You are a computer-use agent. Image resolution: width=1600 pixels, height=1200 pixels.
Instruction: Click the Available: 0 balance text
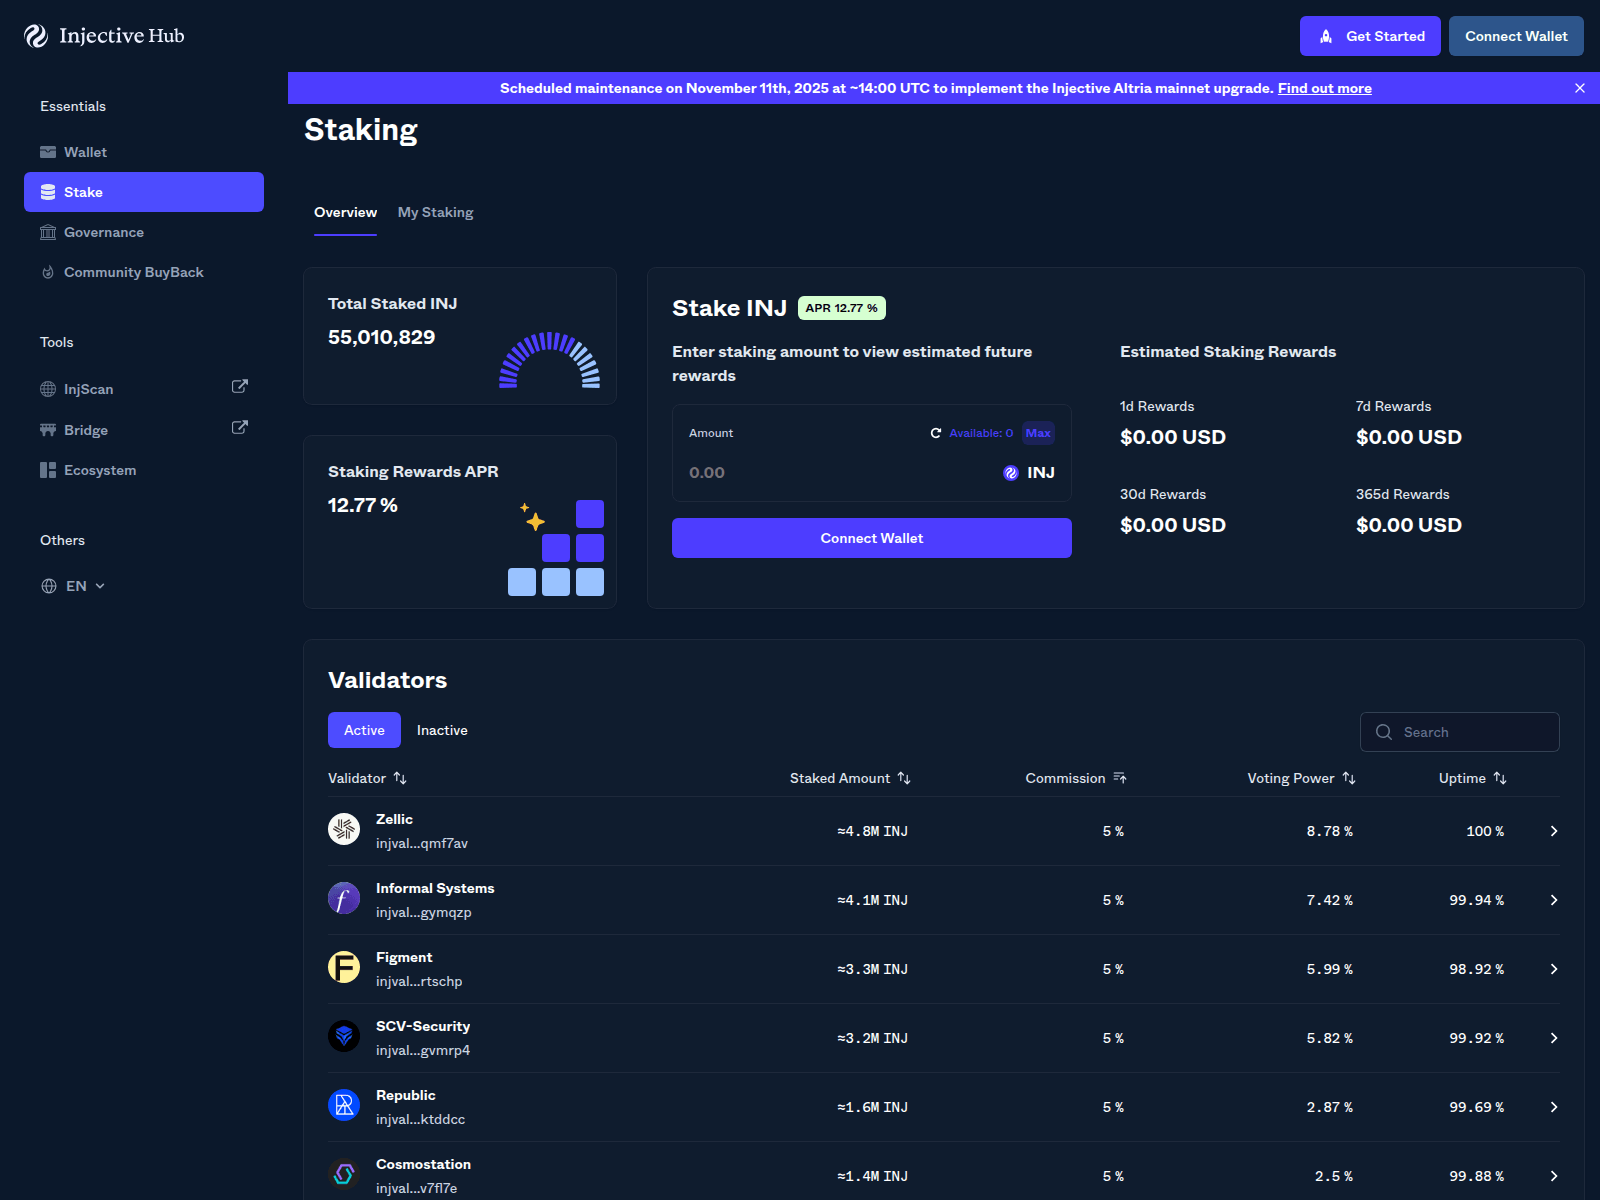coord(981,433)
